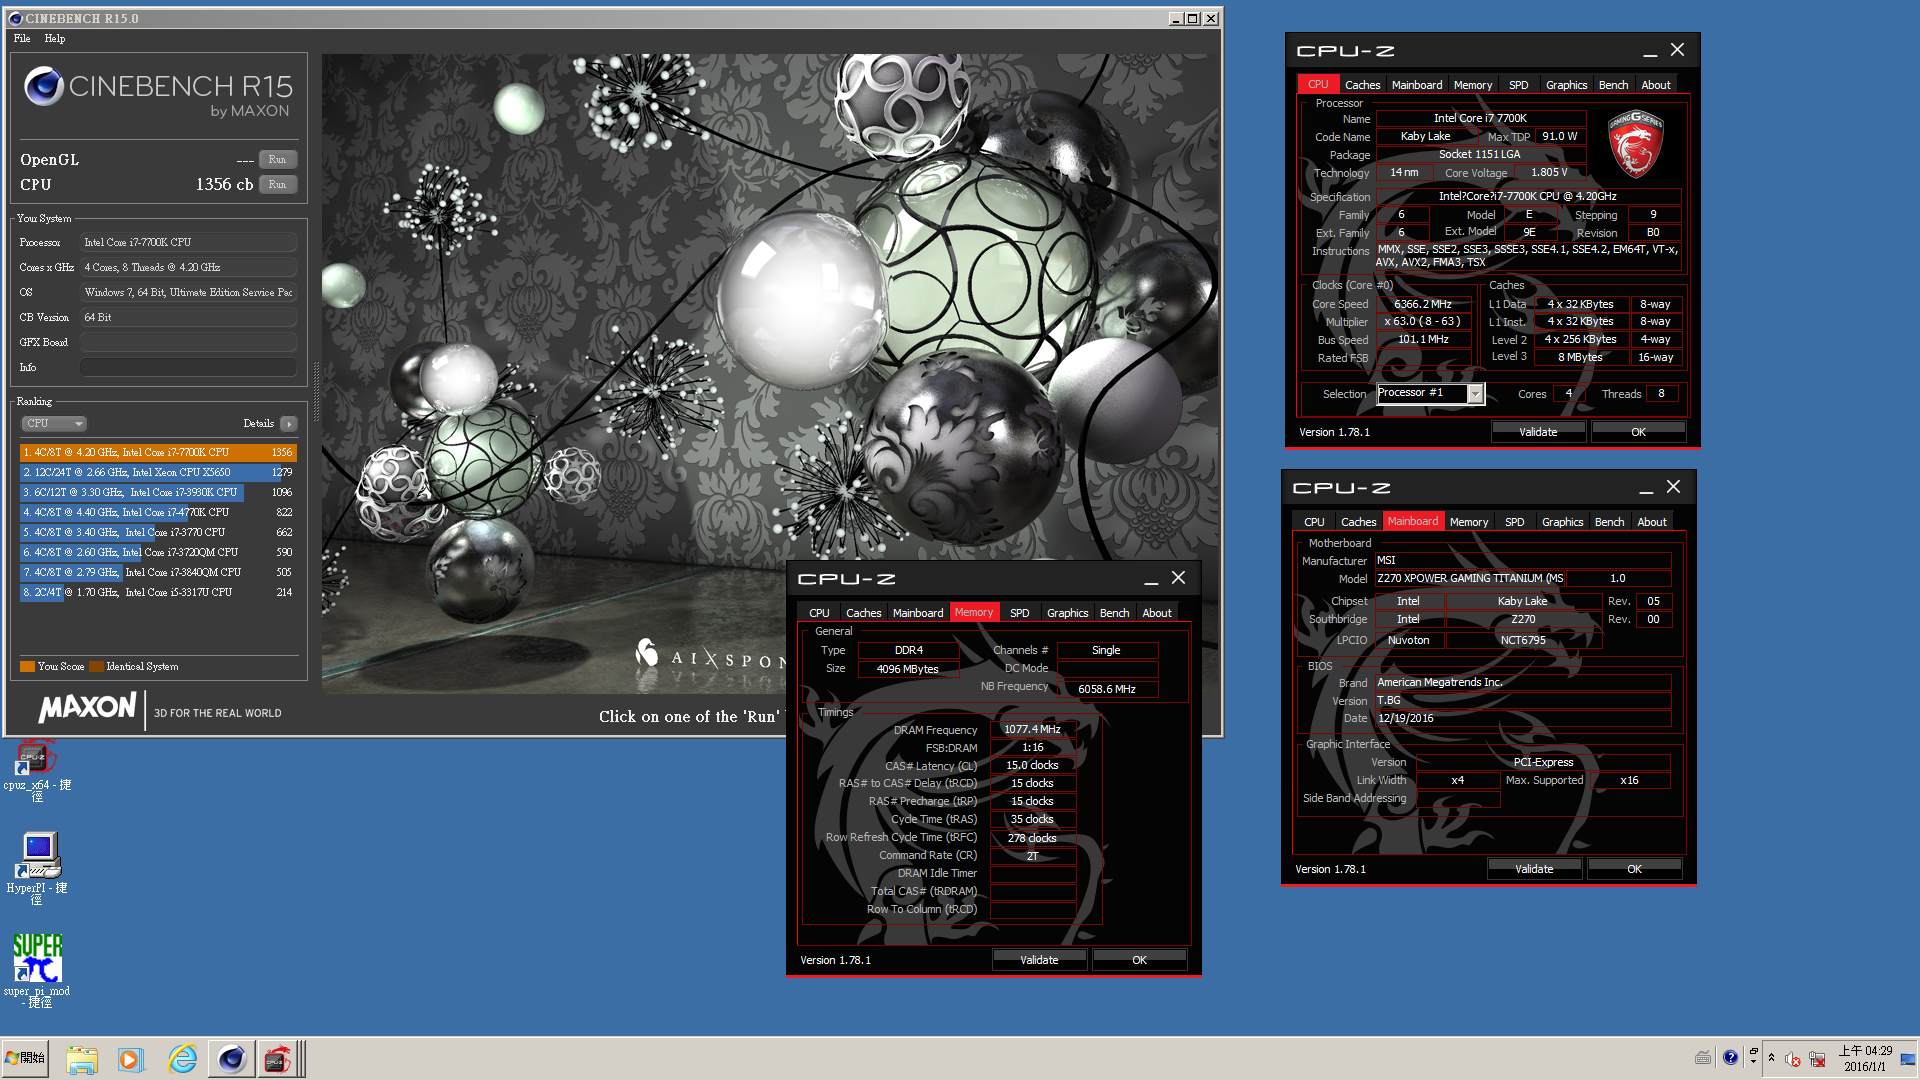Launch Windows Media Player from taskbar
The width and height of the screenshot is (1920, 1080).
131,1059
